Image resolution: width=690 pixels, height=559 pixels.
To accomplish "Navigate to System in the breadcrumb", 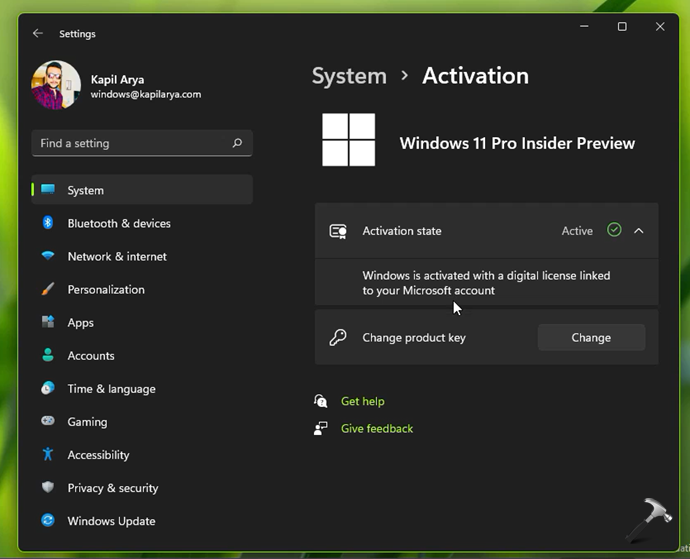I will (348, 76).
